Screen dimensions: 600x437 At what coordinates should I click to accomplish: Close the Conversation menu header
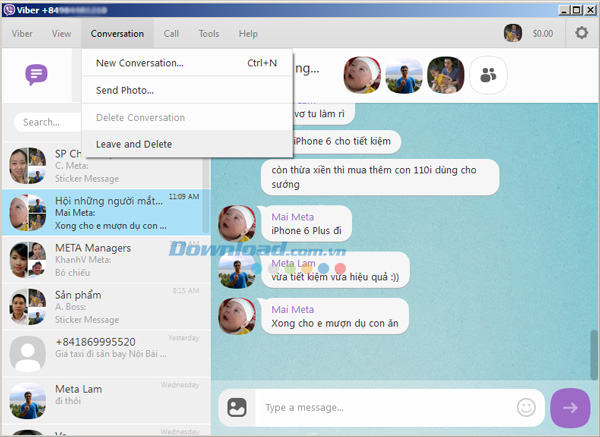[x=117, y=34]
